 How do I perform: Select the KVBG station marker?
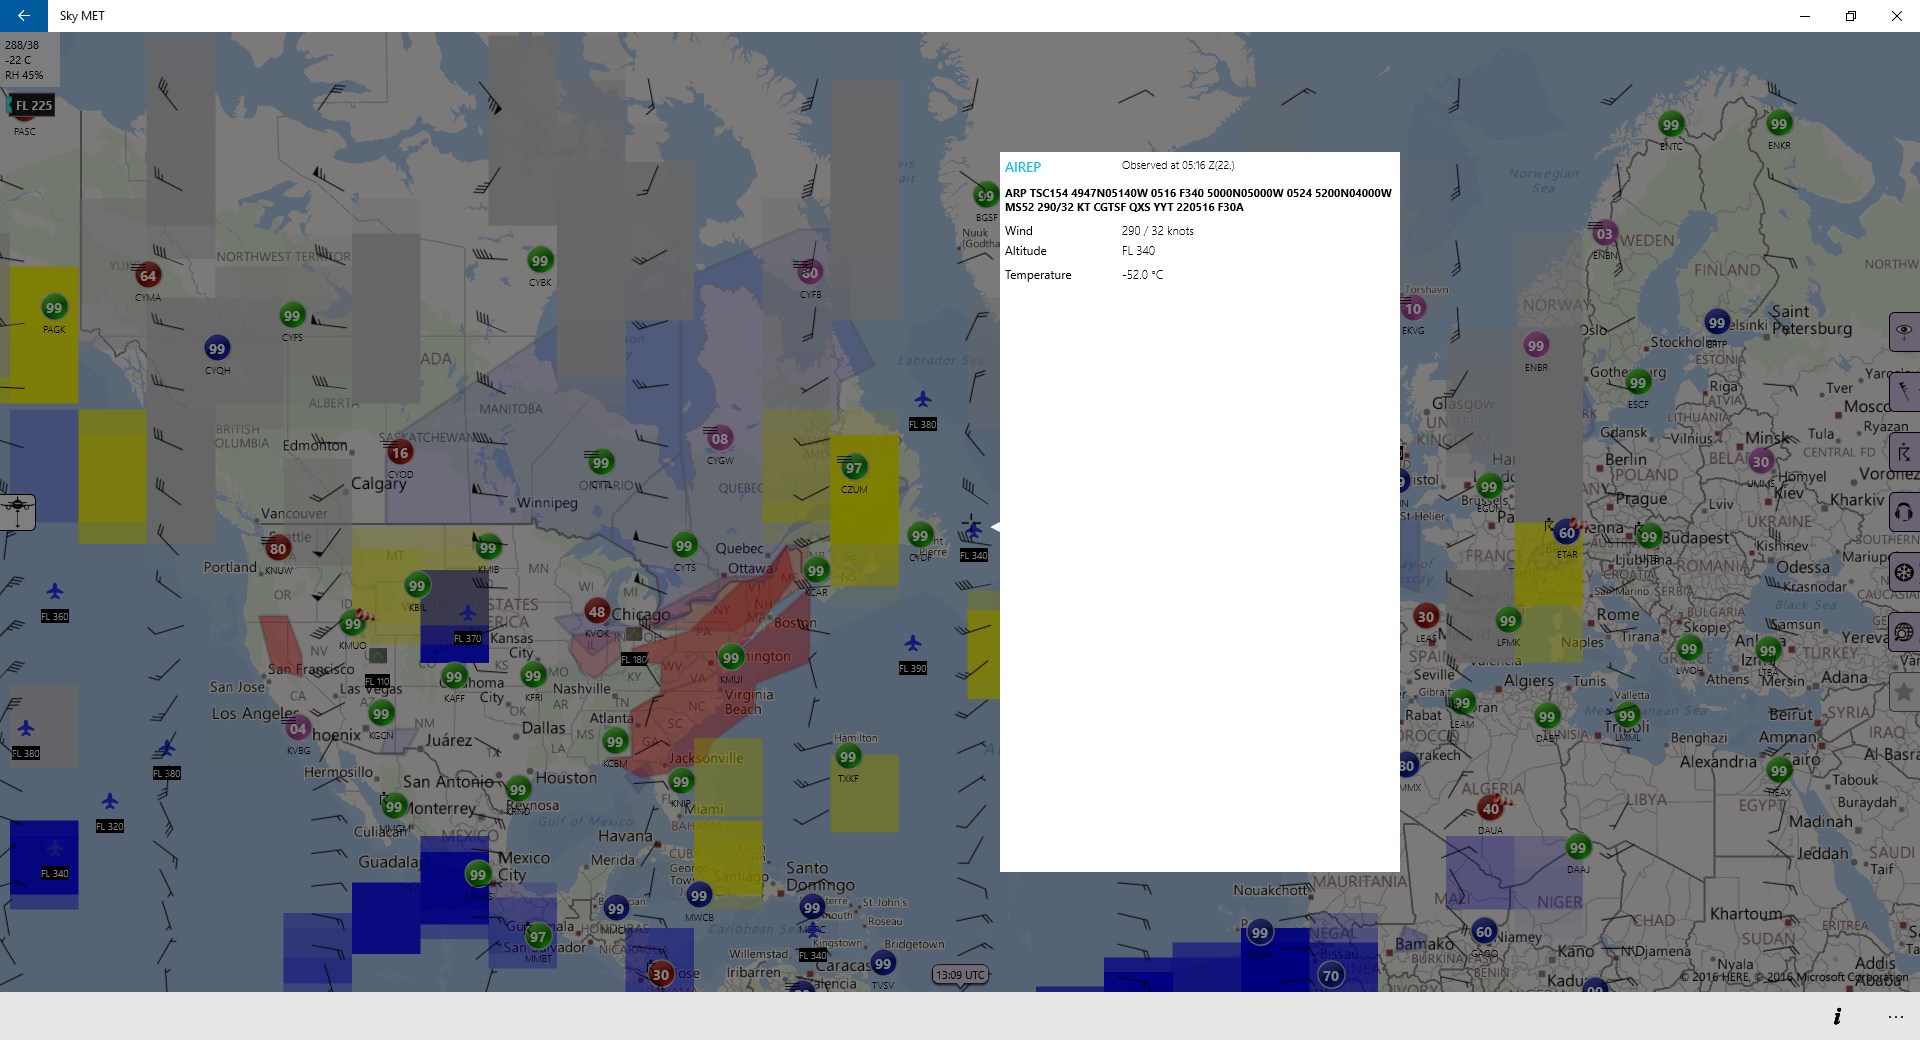[298, 729]
